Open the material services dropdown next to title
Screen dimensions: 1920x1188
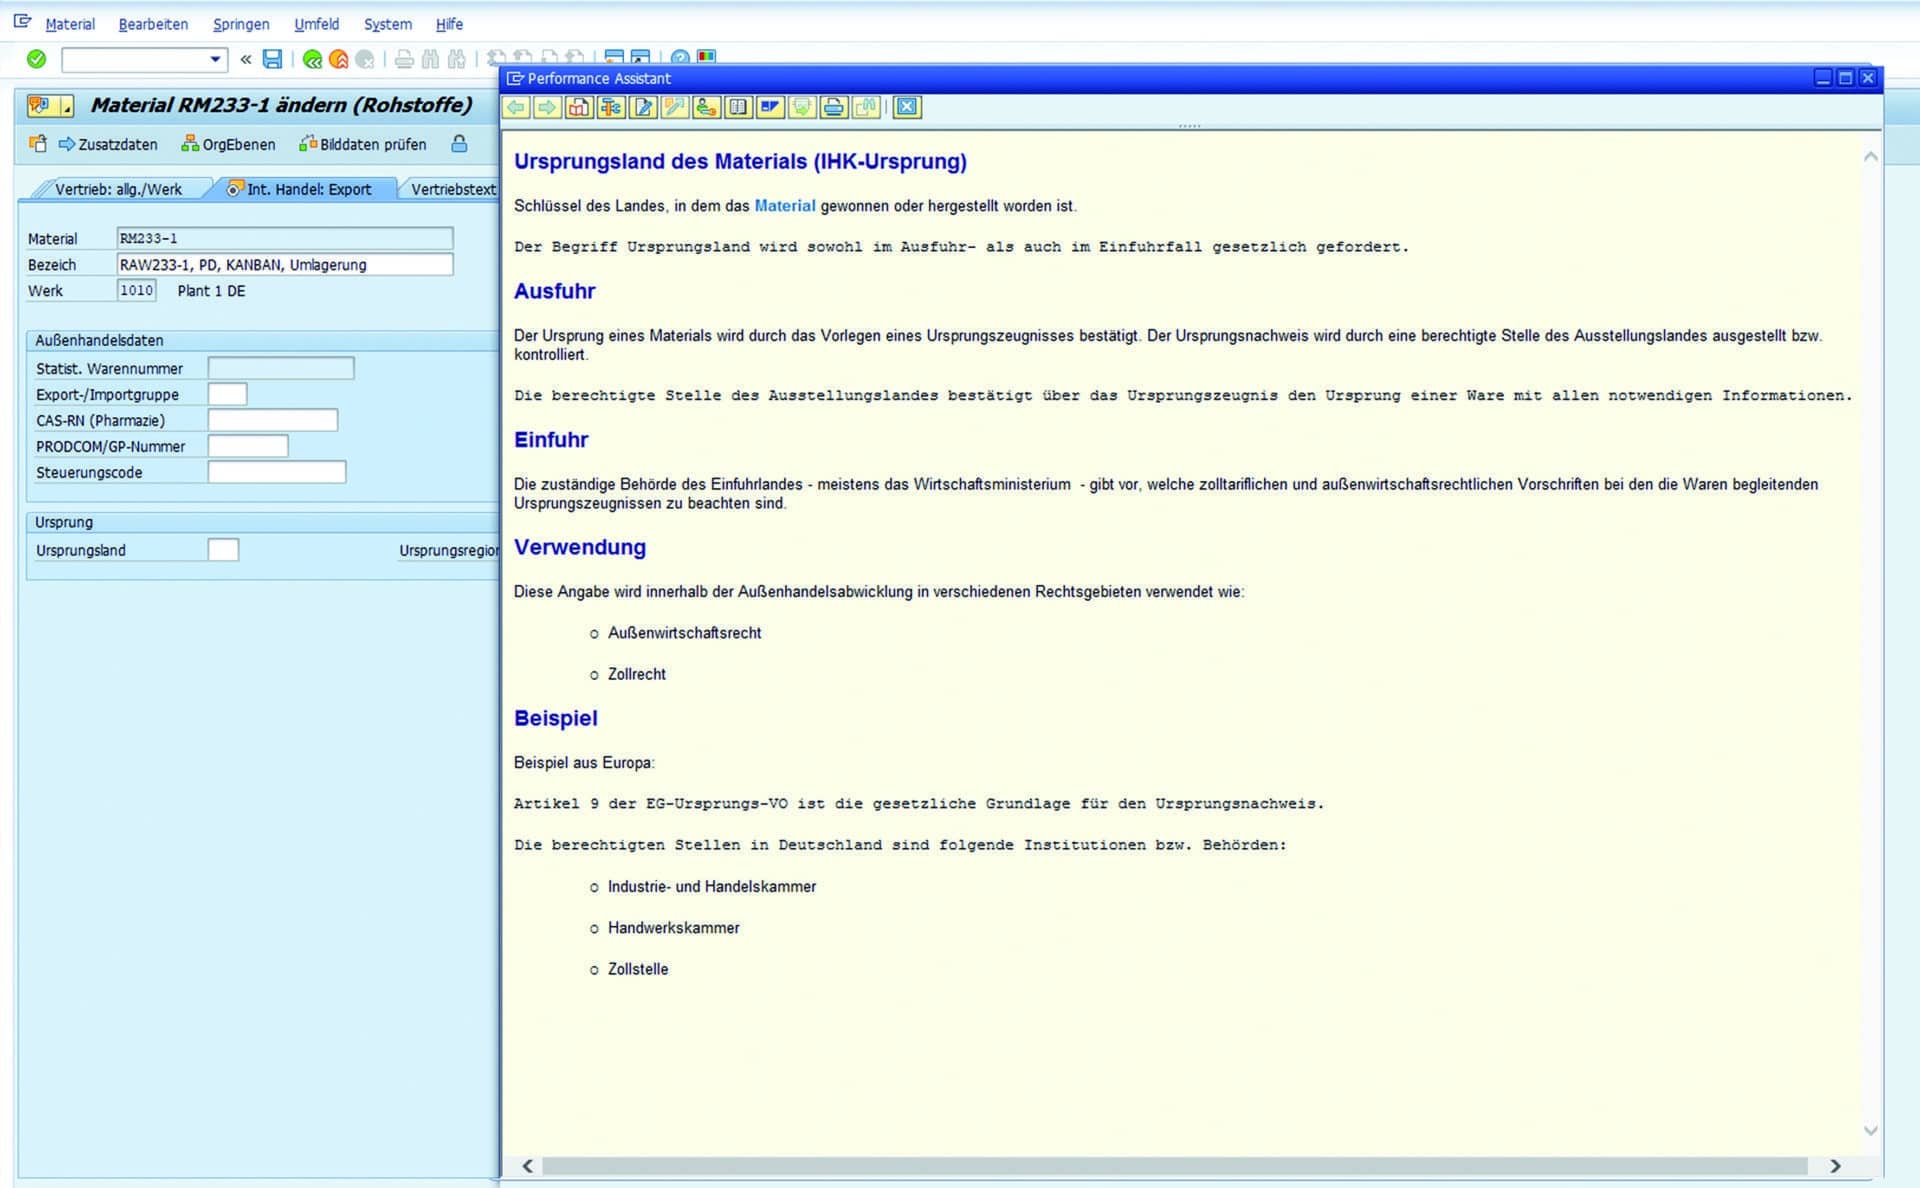(66, 105)
